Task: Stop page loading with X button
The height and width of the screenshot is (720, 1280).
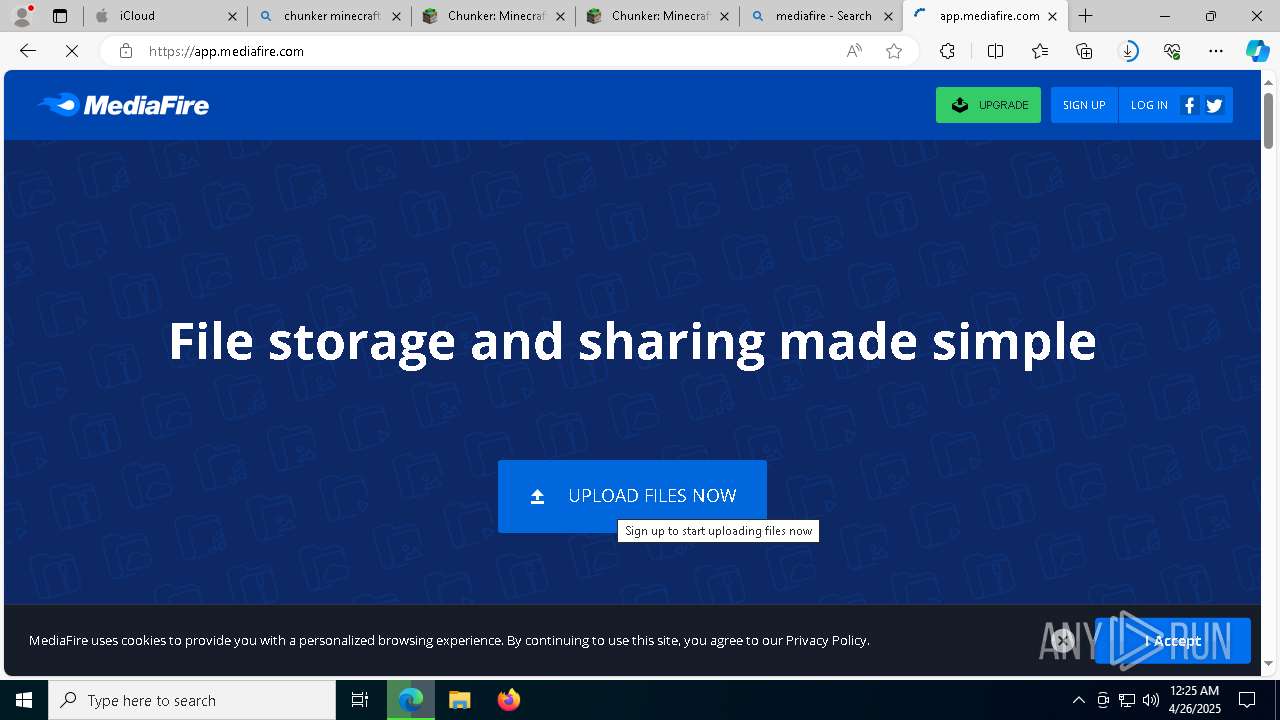Action: [x=72, y=51]
